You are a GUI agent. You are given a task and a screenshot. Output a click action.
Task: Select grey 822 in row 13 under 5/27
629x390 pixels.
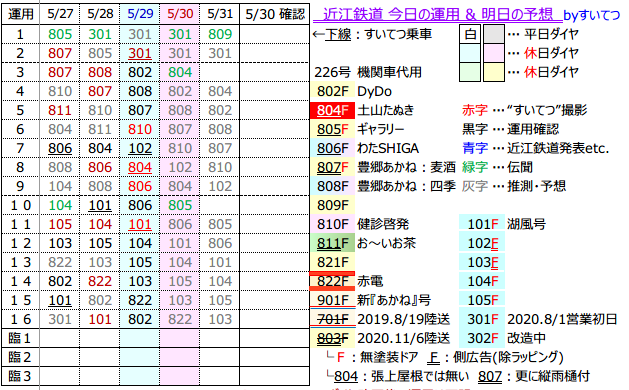coord(60,262)
